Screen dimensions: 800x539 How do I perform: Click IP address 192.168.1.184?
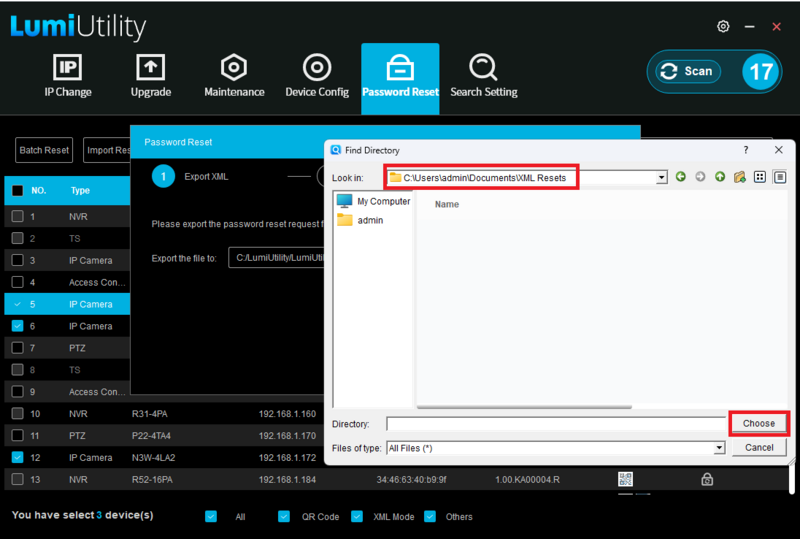tap(287, 480)
